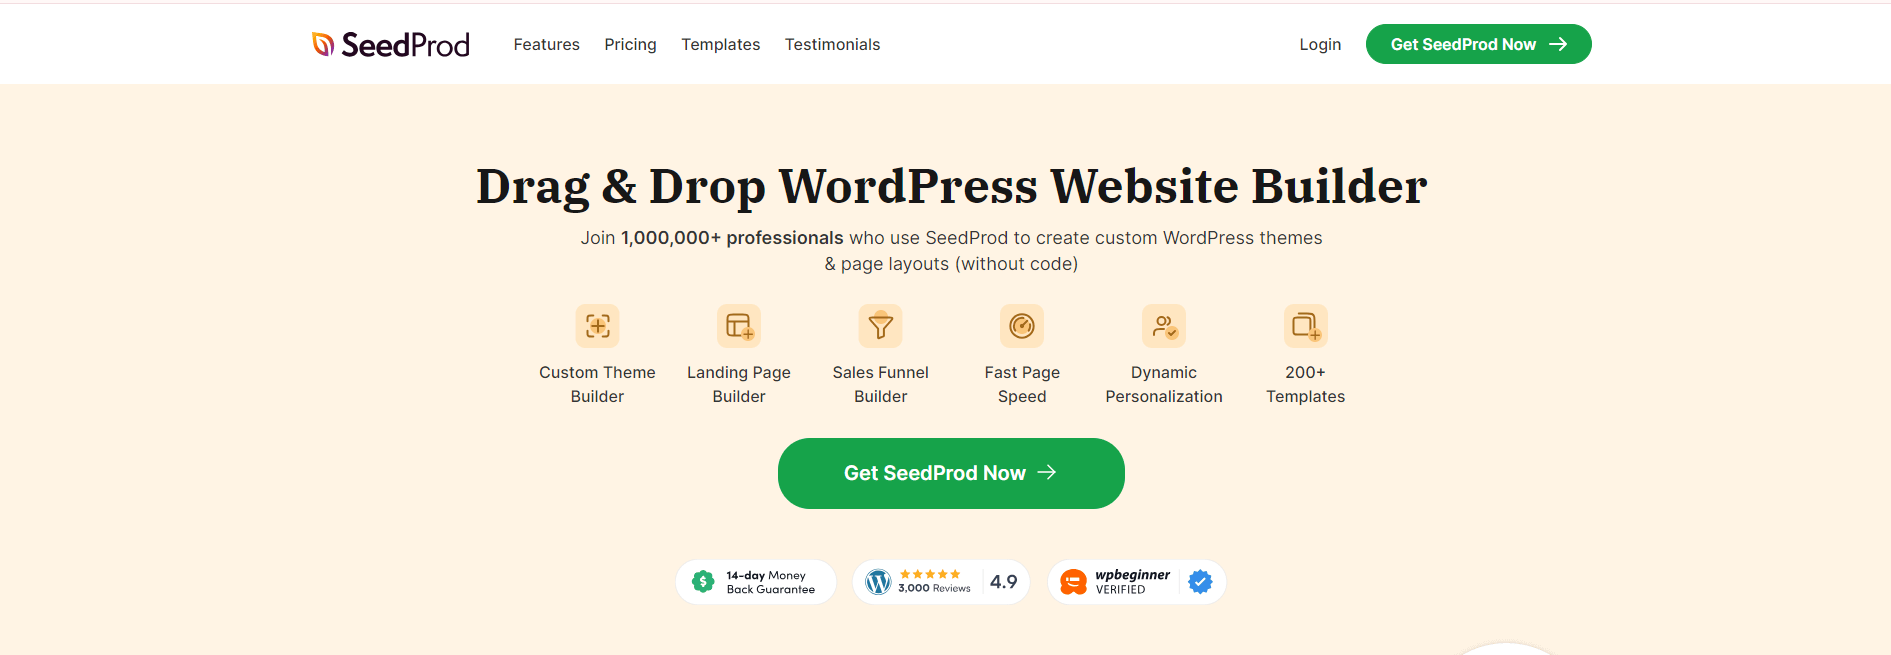This screenshot has width=1891, height=655.
Task: Click the Login link
Action: pos(1320,44)
